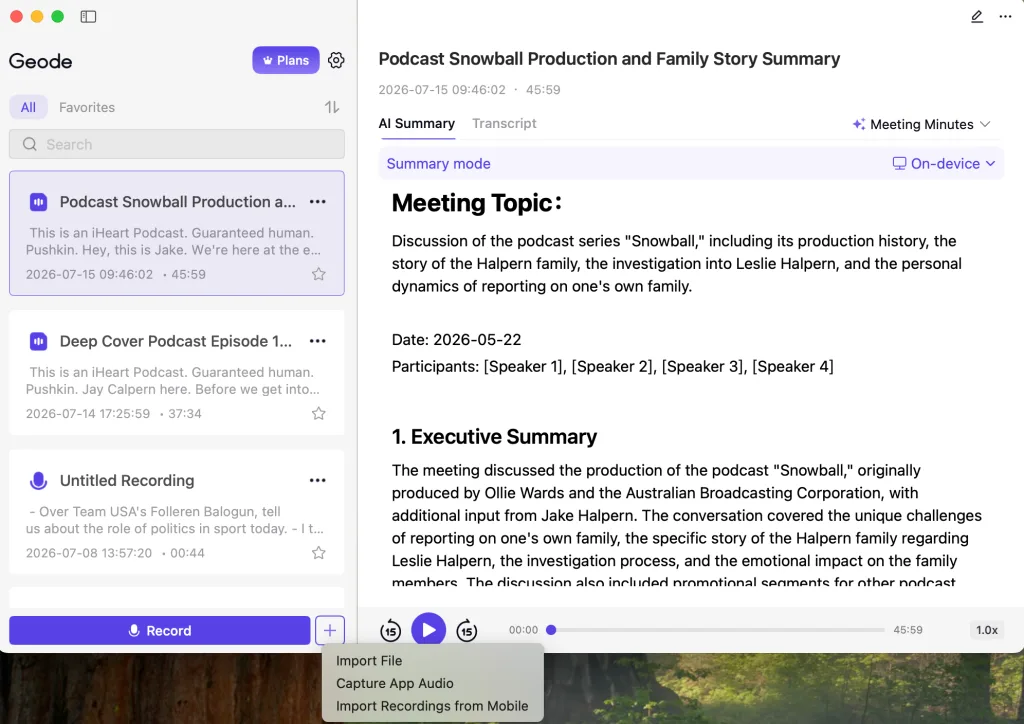Viewport: 1024px width, 724px height.
Task: Toggle favorite on Untitled Recording
Action: [x=318, y=553]
